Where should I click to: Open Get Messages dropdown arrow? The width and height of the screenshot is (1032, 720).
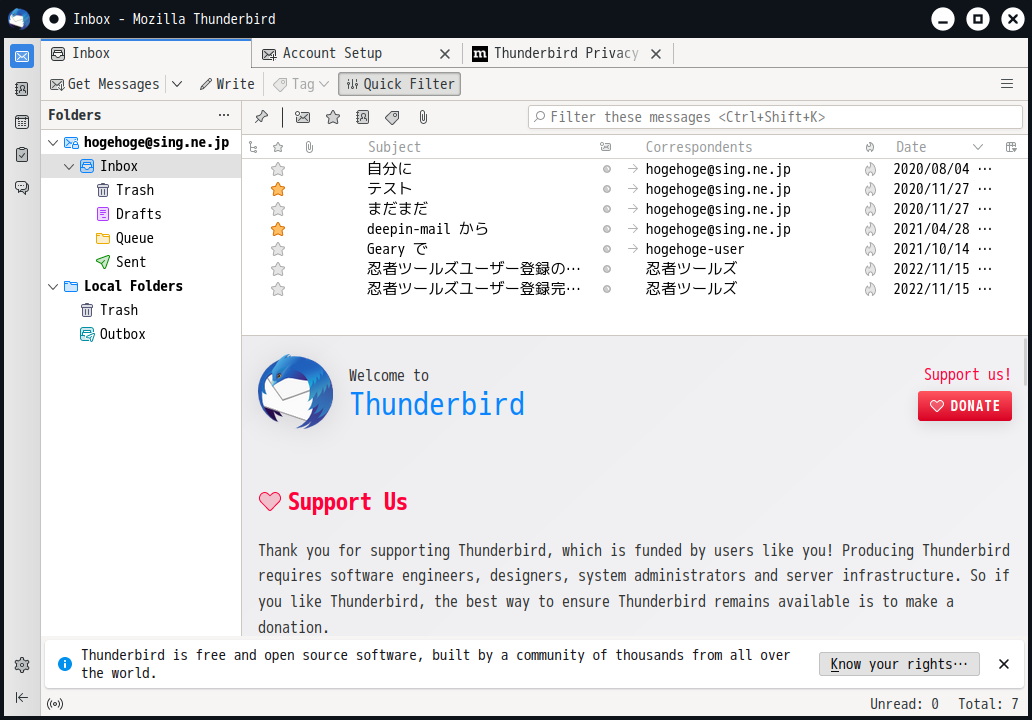pos(177,84)
